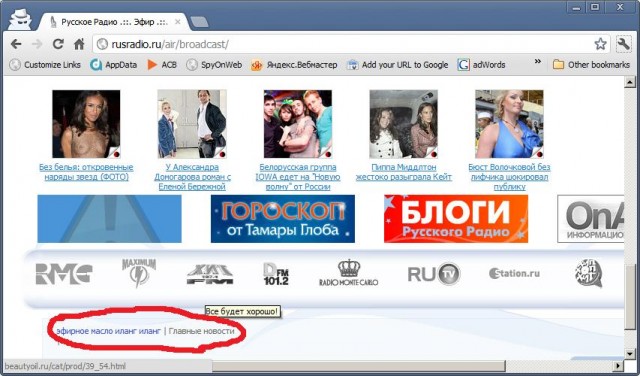The height and width of the screenshot is (376, 640).
Task: Open the ACB bookmark
Action: [162, 65]
